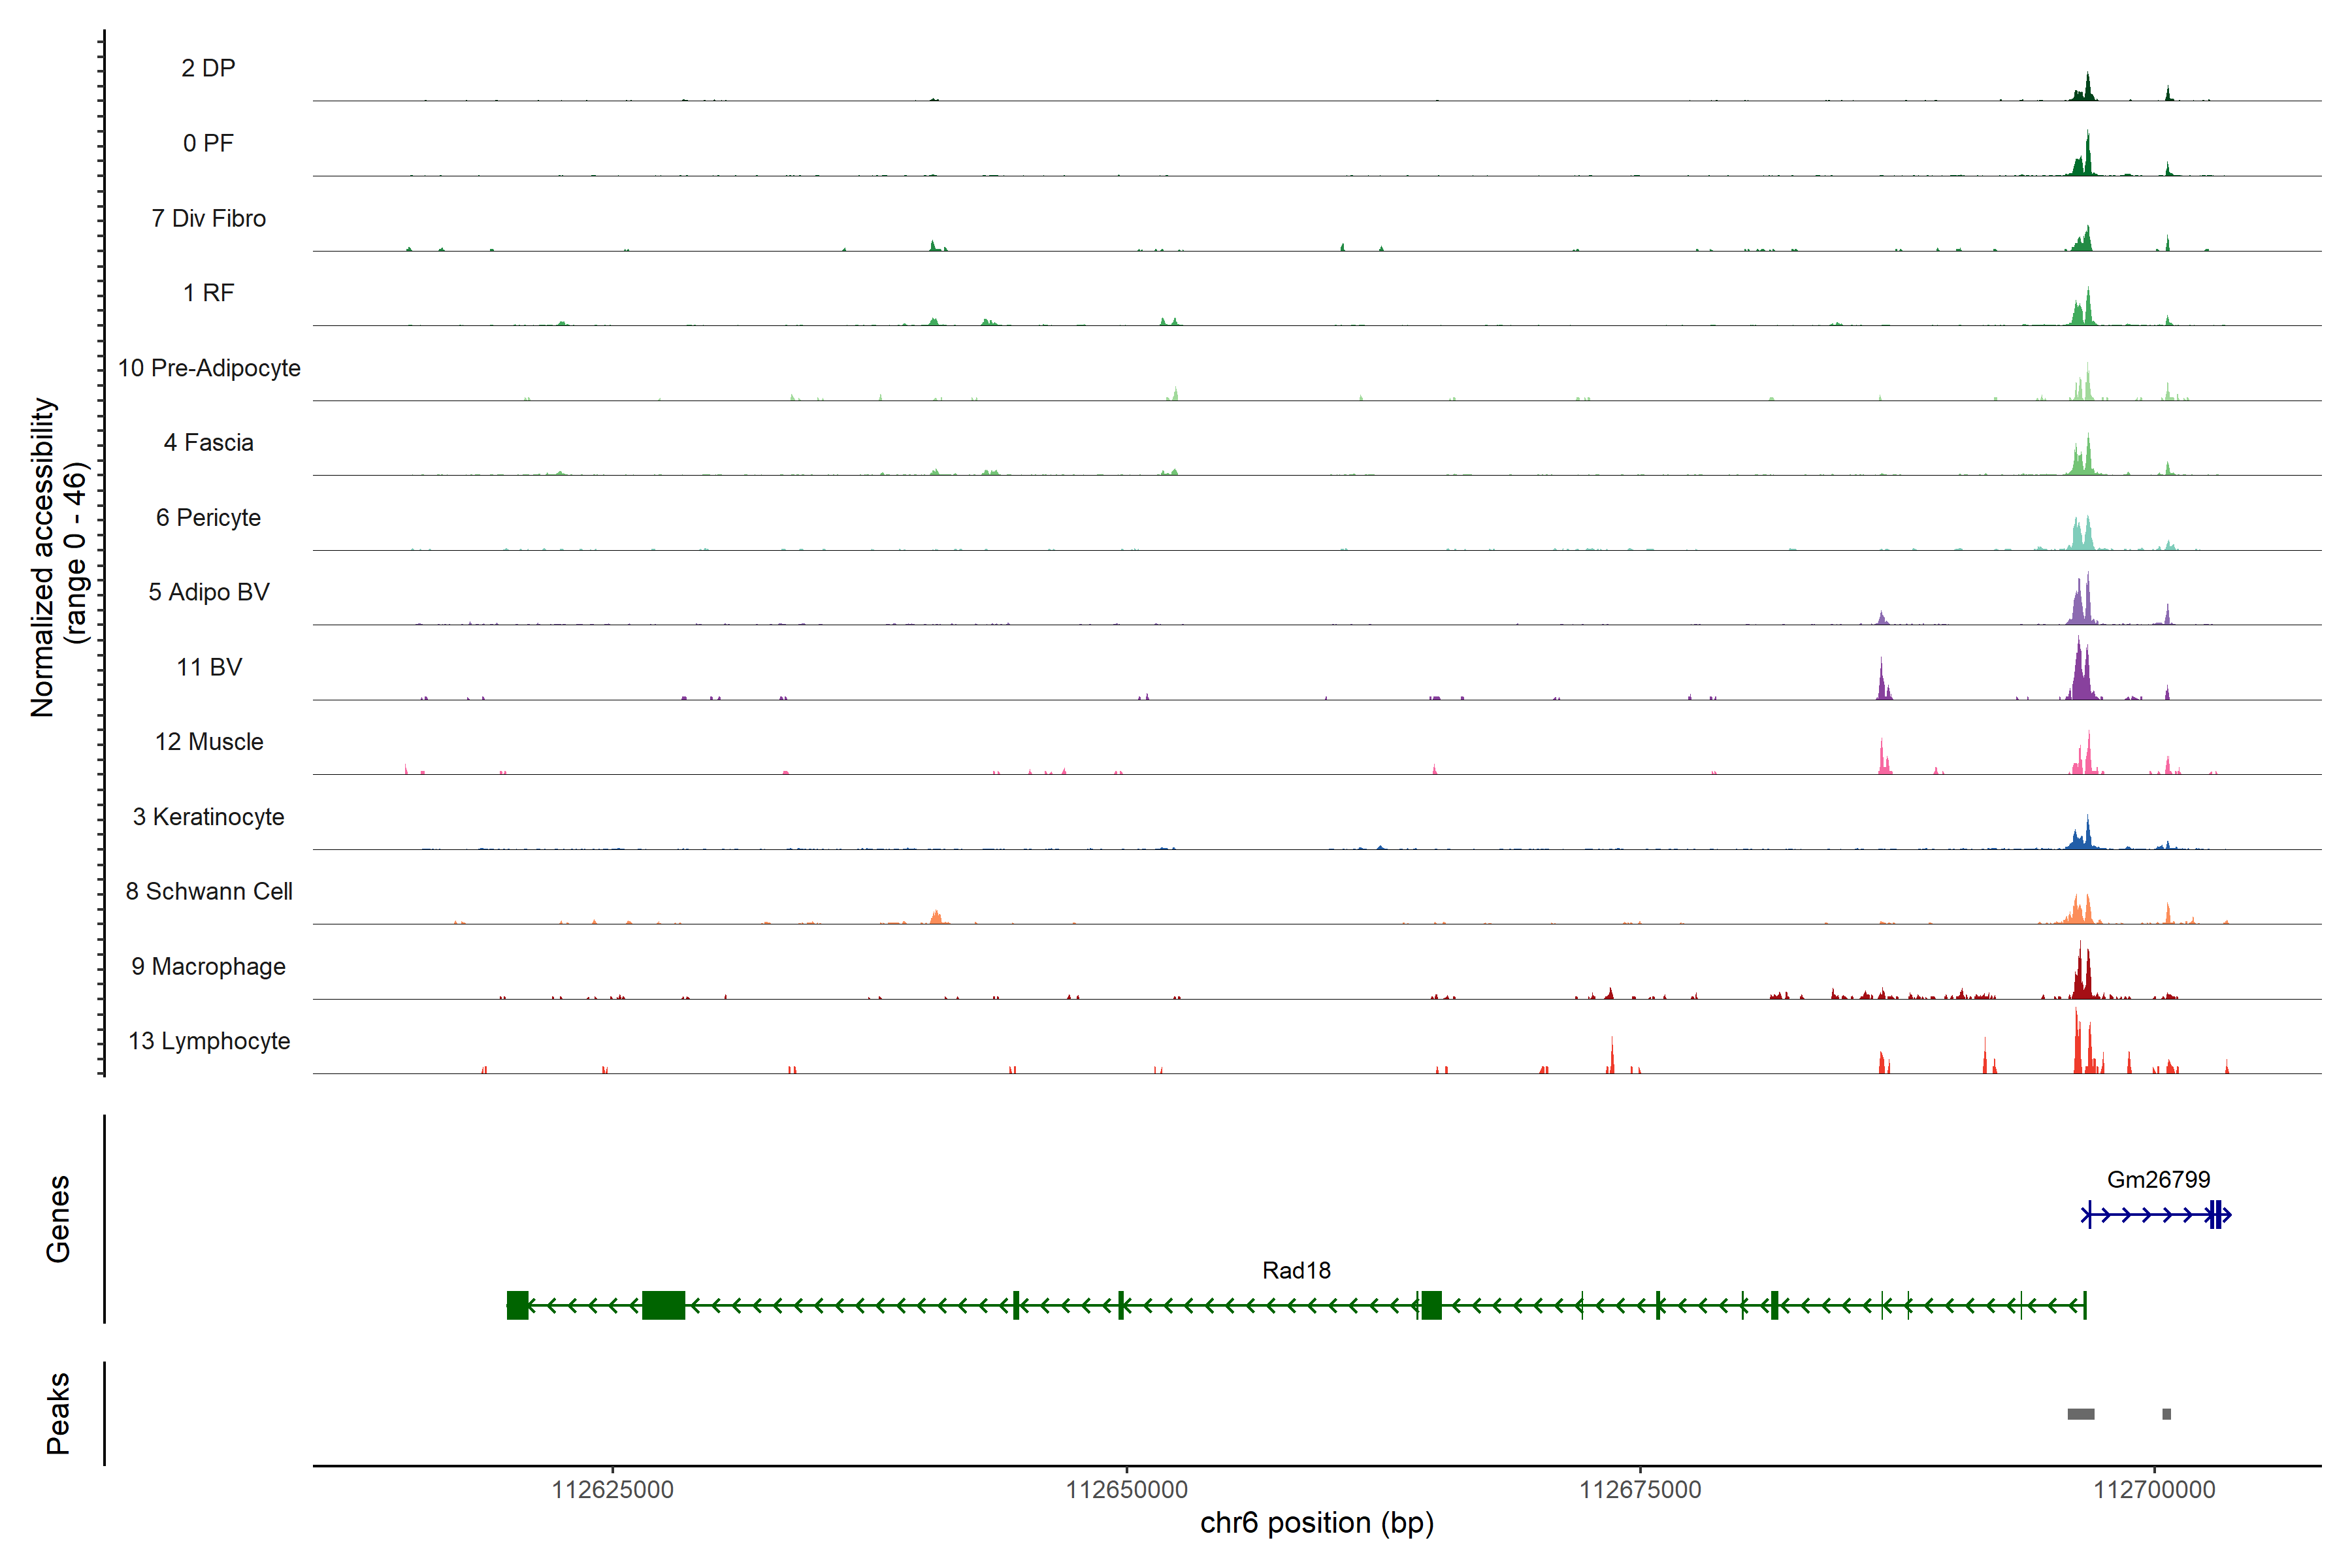Select the 11 BV track label
The width and height of the screenshot is (2352, 1568).
(209, 667)
